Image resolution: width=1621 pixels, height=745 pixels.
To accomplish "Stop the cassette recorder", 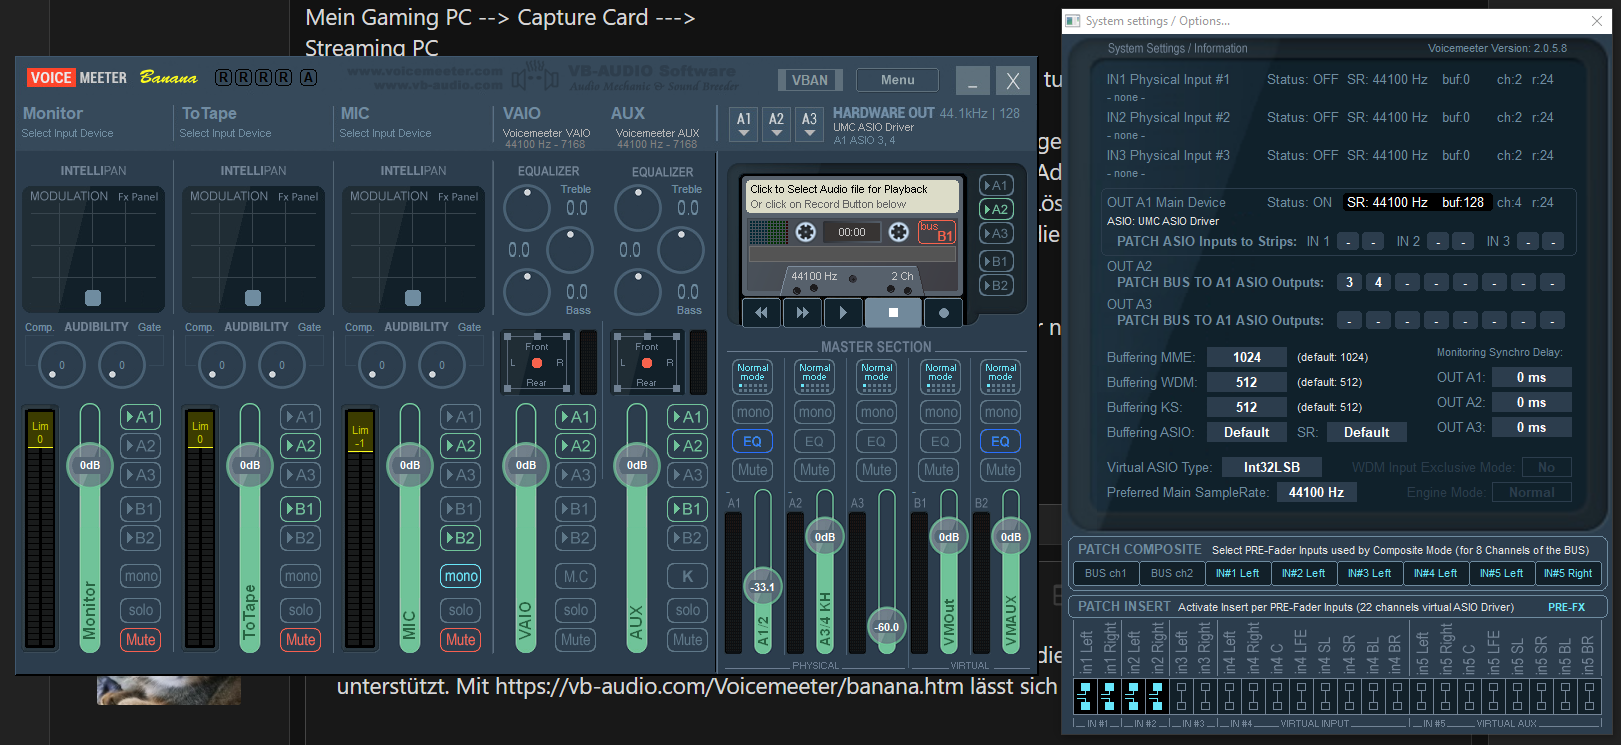I will 893,312.
